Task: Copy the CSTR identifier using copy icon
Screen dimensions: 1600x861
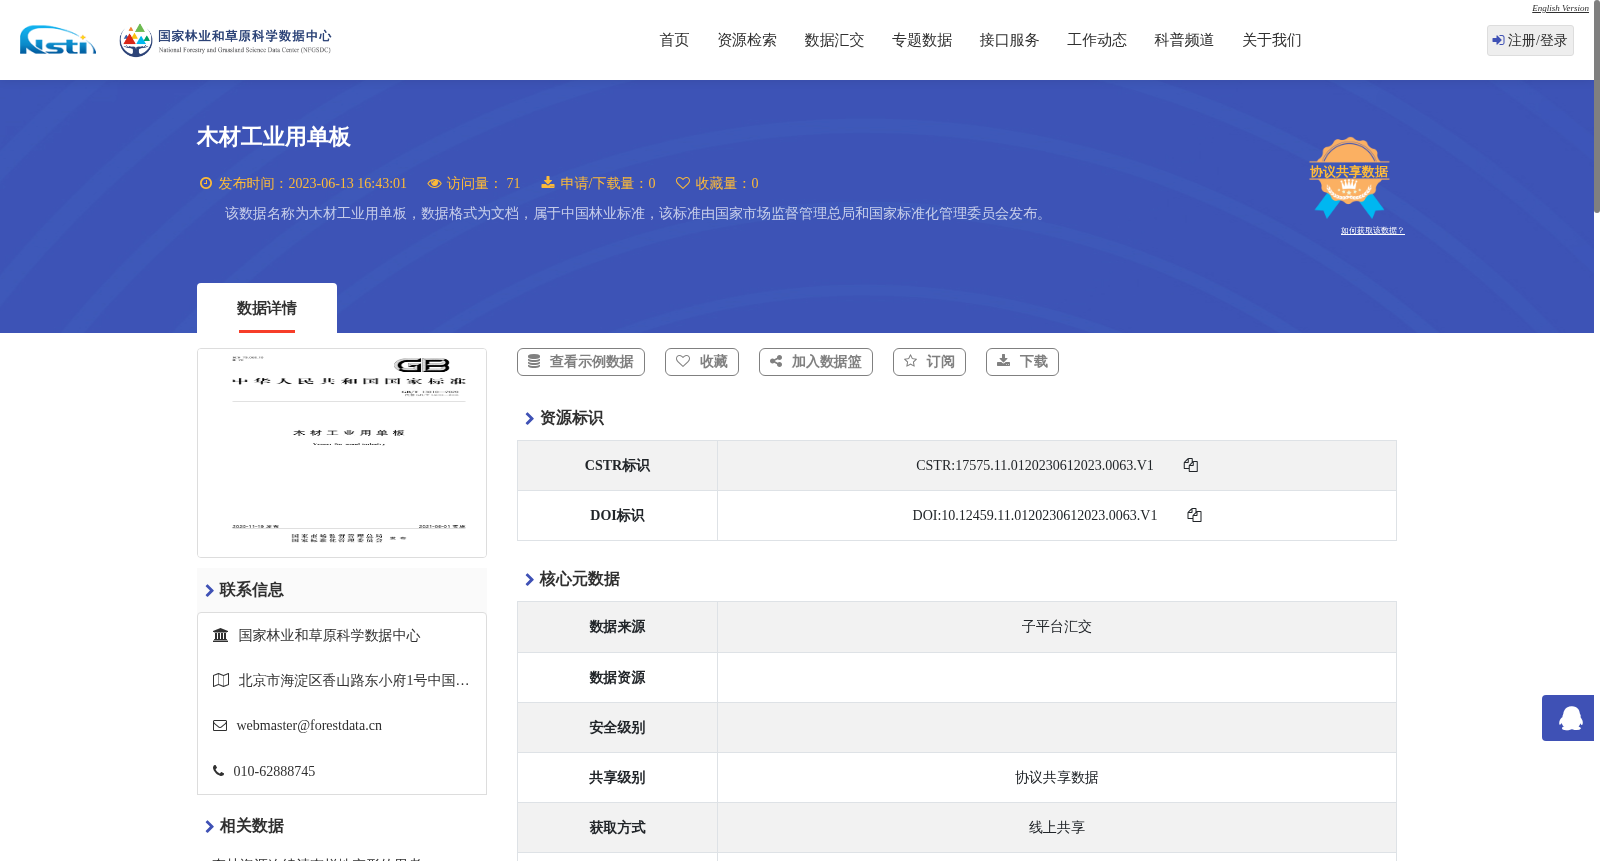Action: 1190,465
